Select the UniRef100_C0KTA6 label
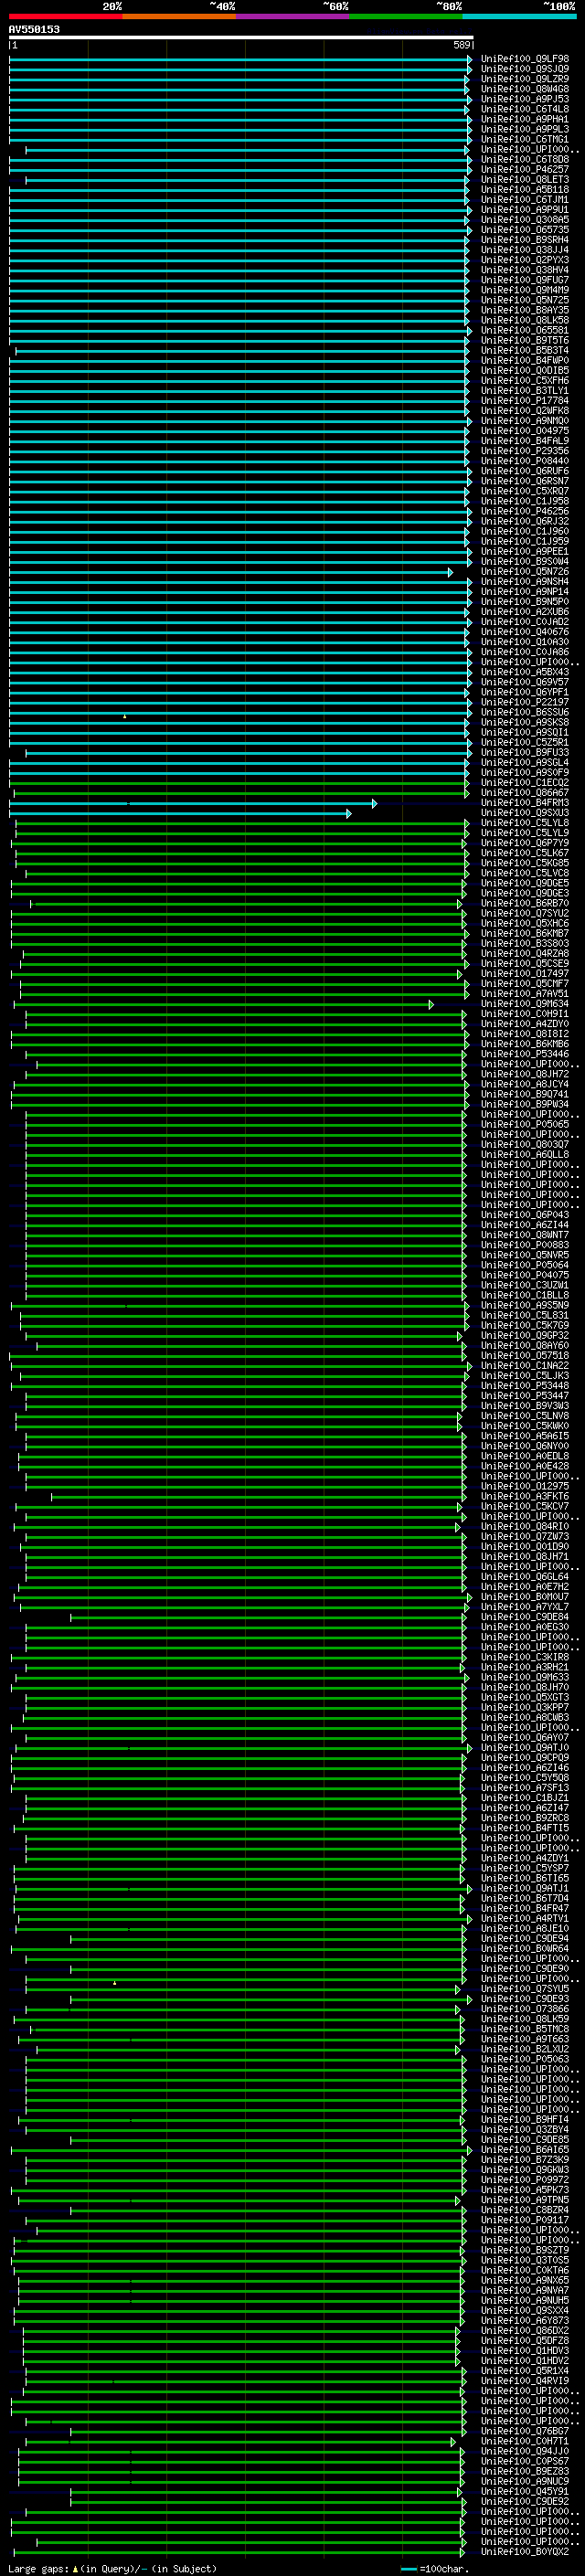 524,2270
